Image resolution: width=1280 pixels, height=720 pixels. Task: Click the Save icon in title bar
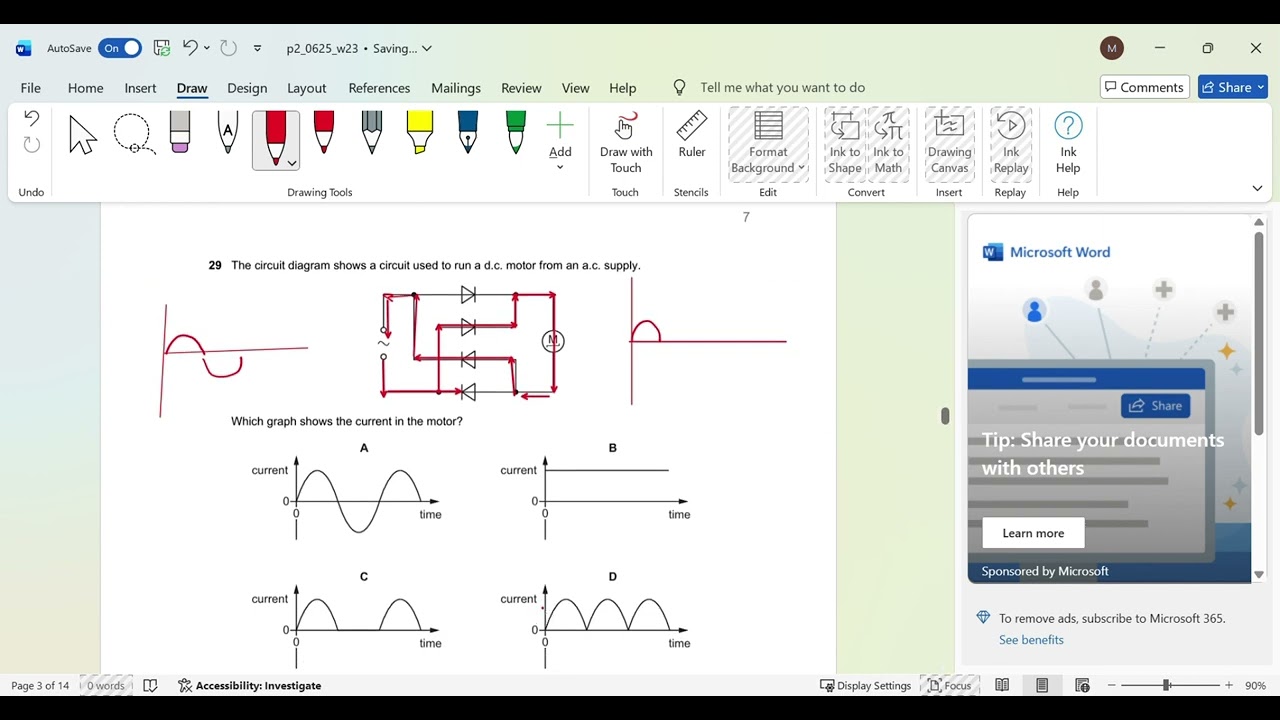click(161, 48)
